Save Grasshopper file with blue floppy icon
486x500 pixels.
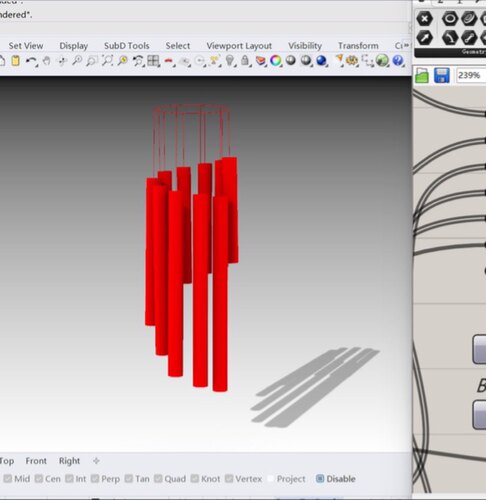click(x=442, y=76)
